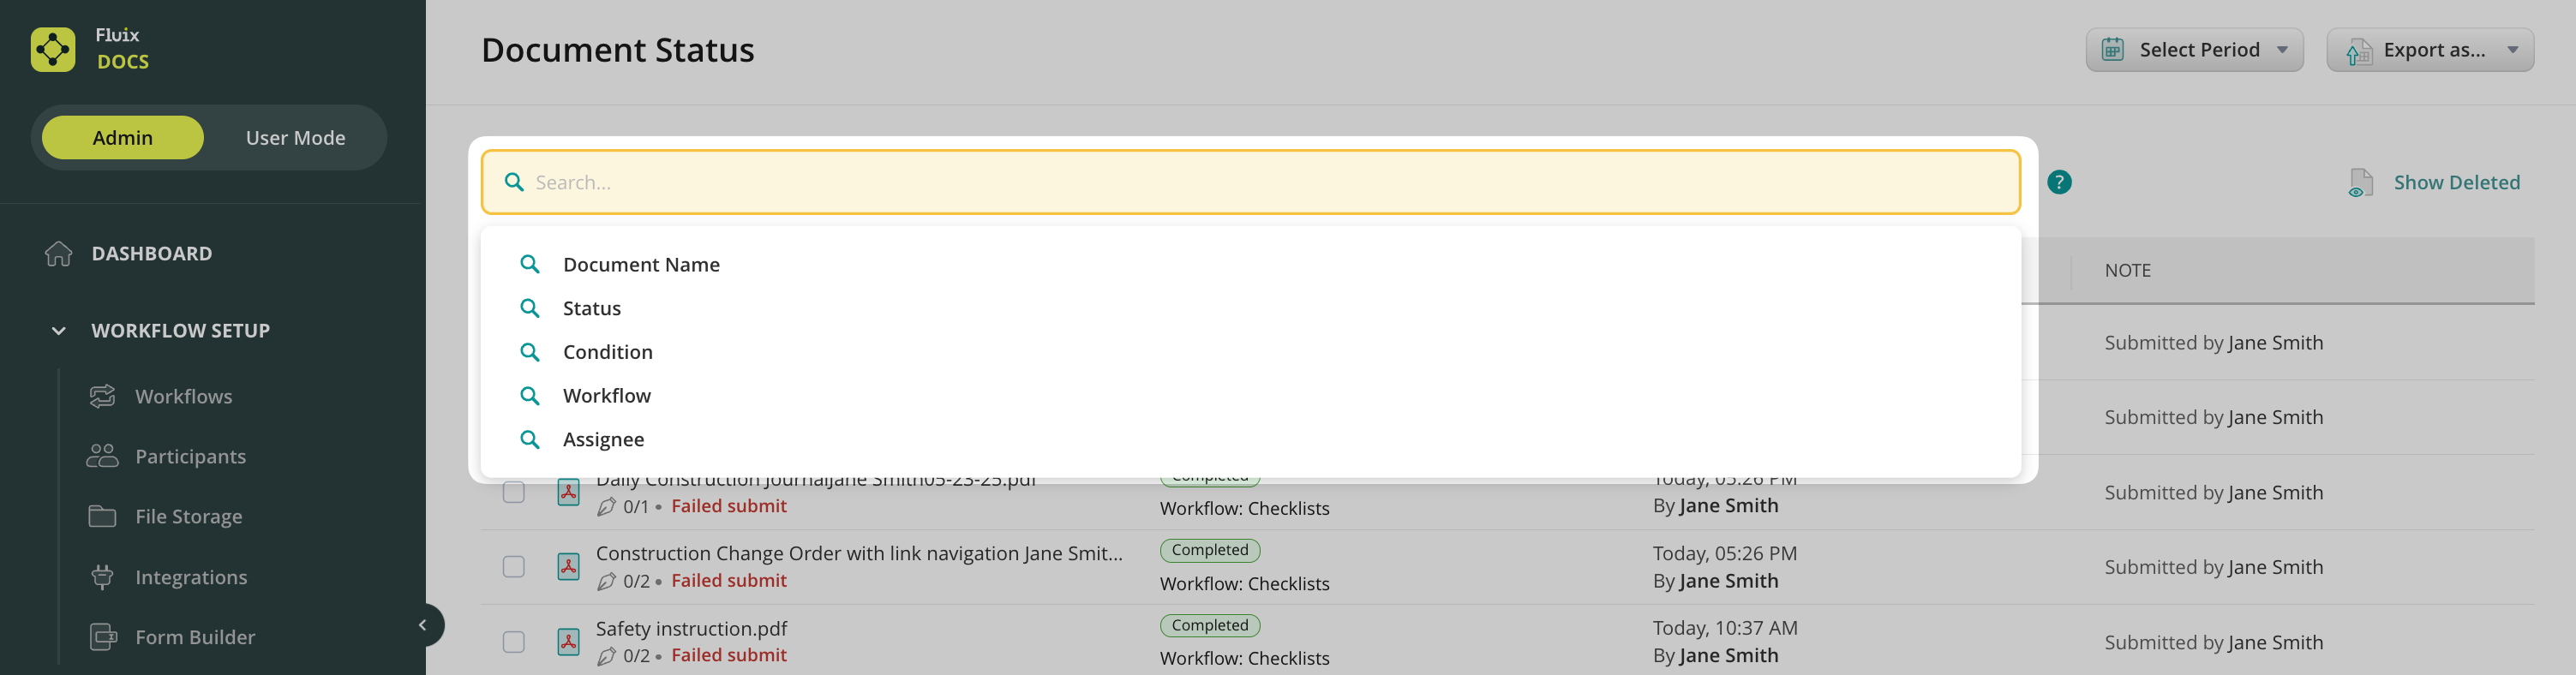Choose Document Name search filter
The height and width of the screenshot is (675, 2576).
point(640,265)
